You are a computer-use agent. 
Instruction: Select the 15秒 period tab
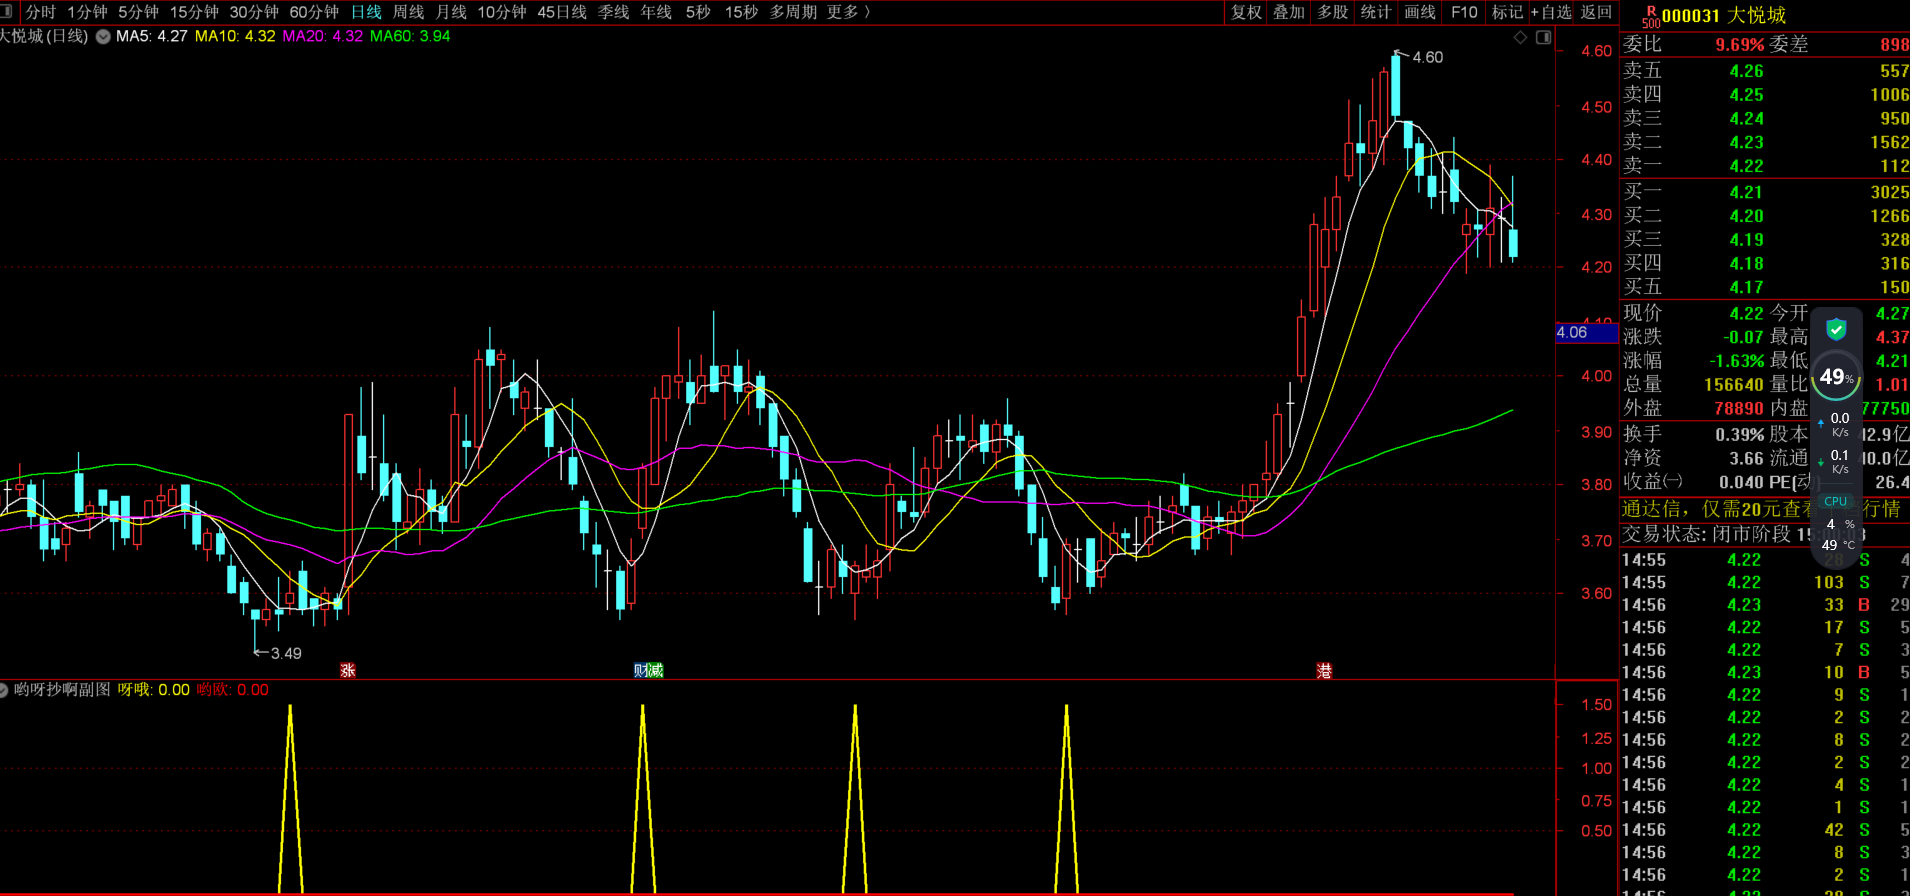click(741, 12)
